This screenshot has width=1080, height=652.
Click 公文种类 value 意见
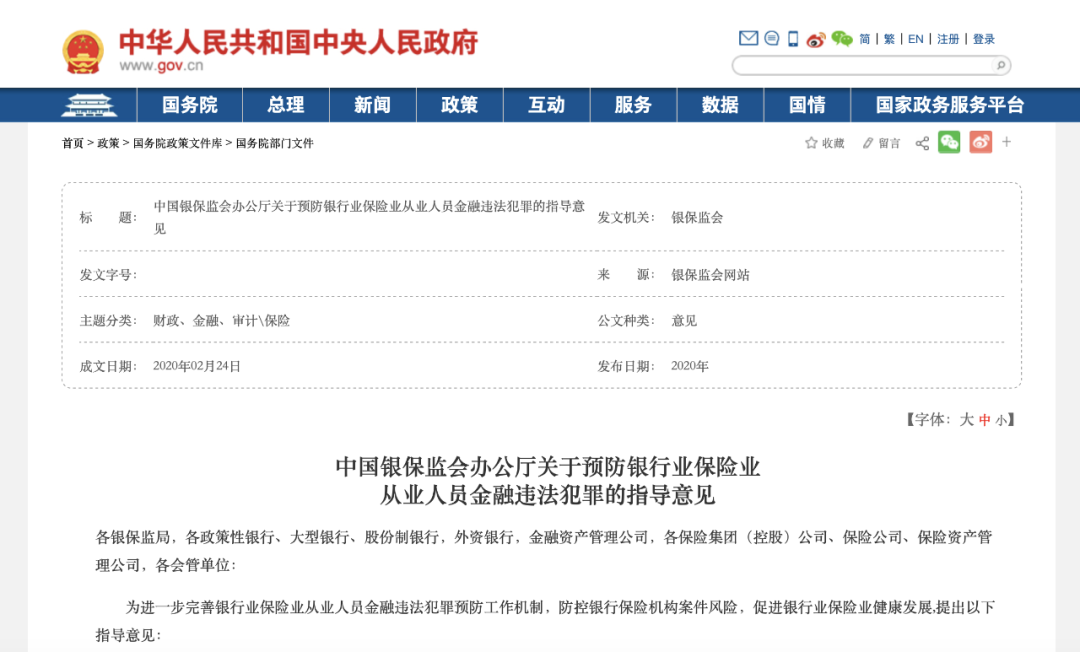(x=684, y=321)
